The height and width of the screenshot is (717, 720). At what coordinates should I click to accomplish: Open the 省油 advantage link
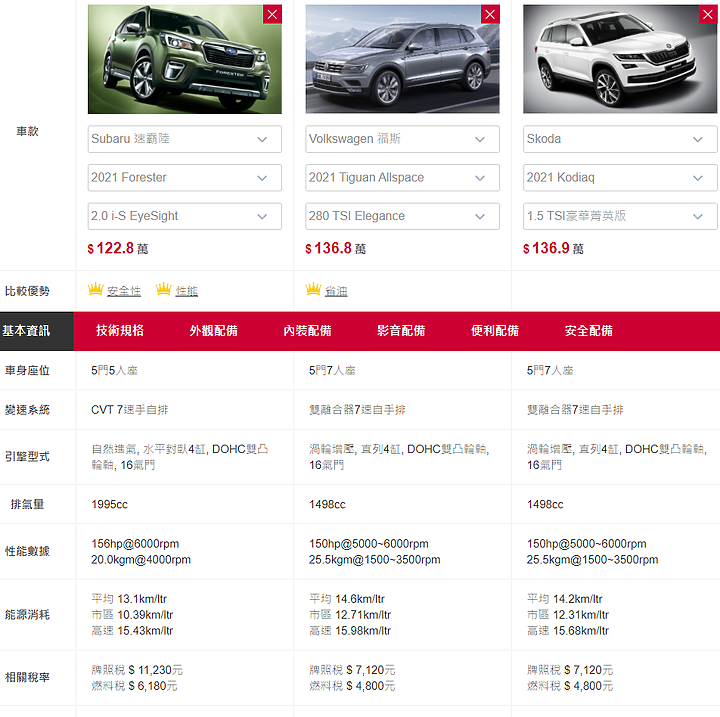336,291
